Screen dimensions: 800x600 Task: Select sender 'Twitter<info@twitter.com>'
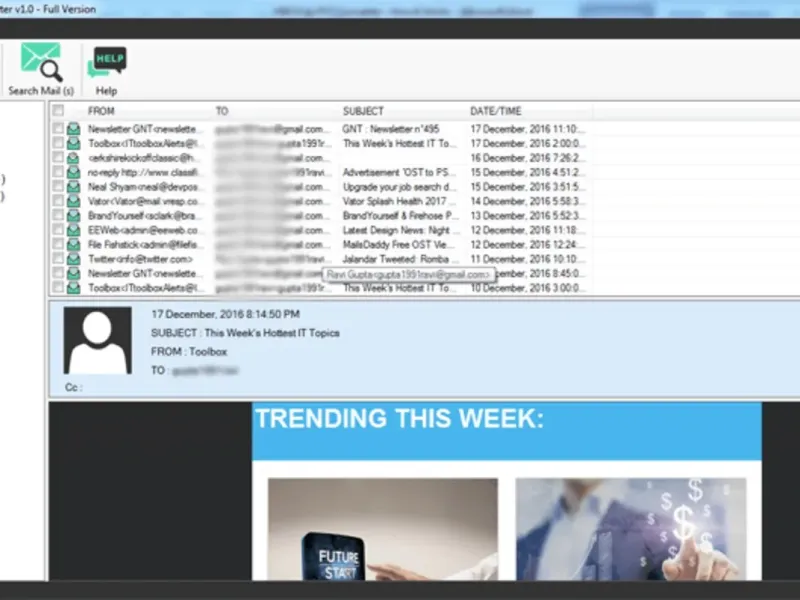coord(140,259)
